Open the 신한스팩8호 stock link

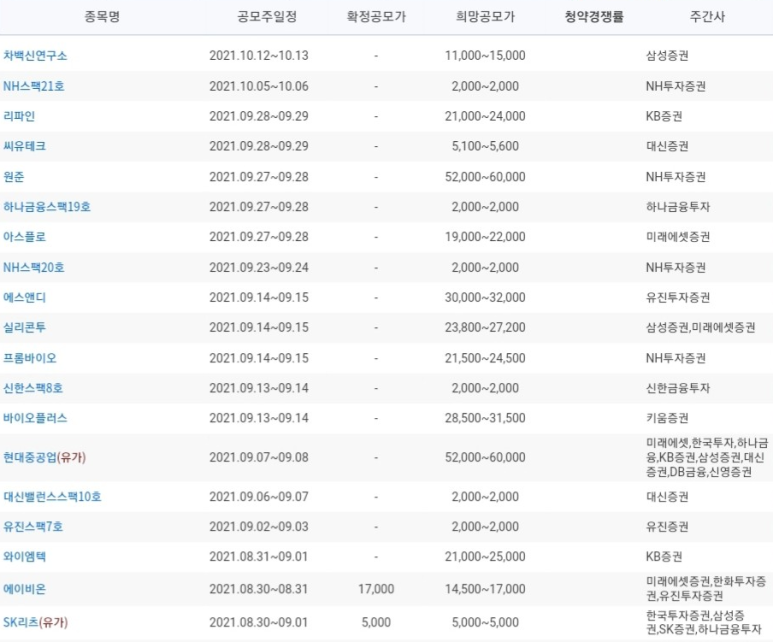33,388
